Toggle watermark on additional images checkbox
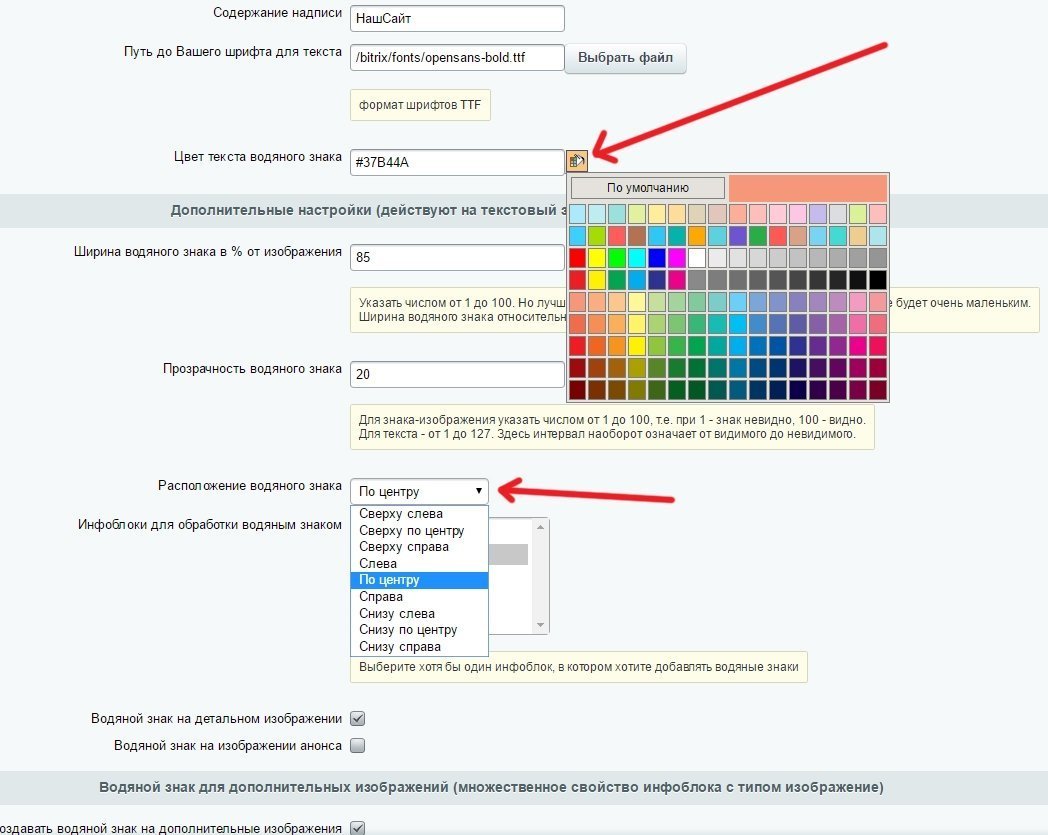The width and height of the screenshot is (1048, 835). pos(358,828)
